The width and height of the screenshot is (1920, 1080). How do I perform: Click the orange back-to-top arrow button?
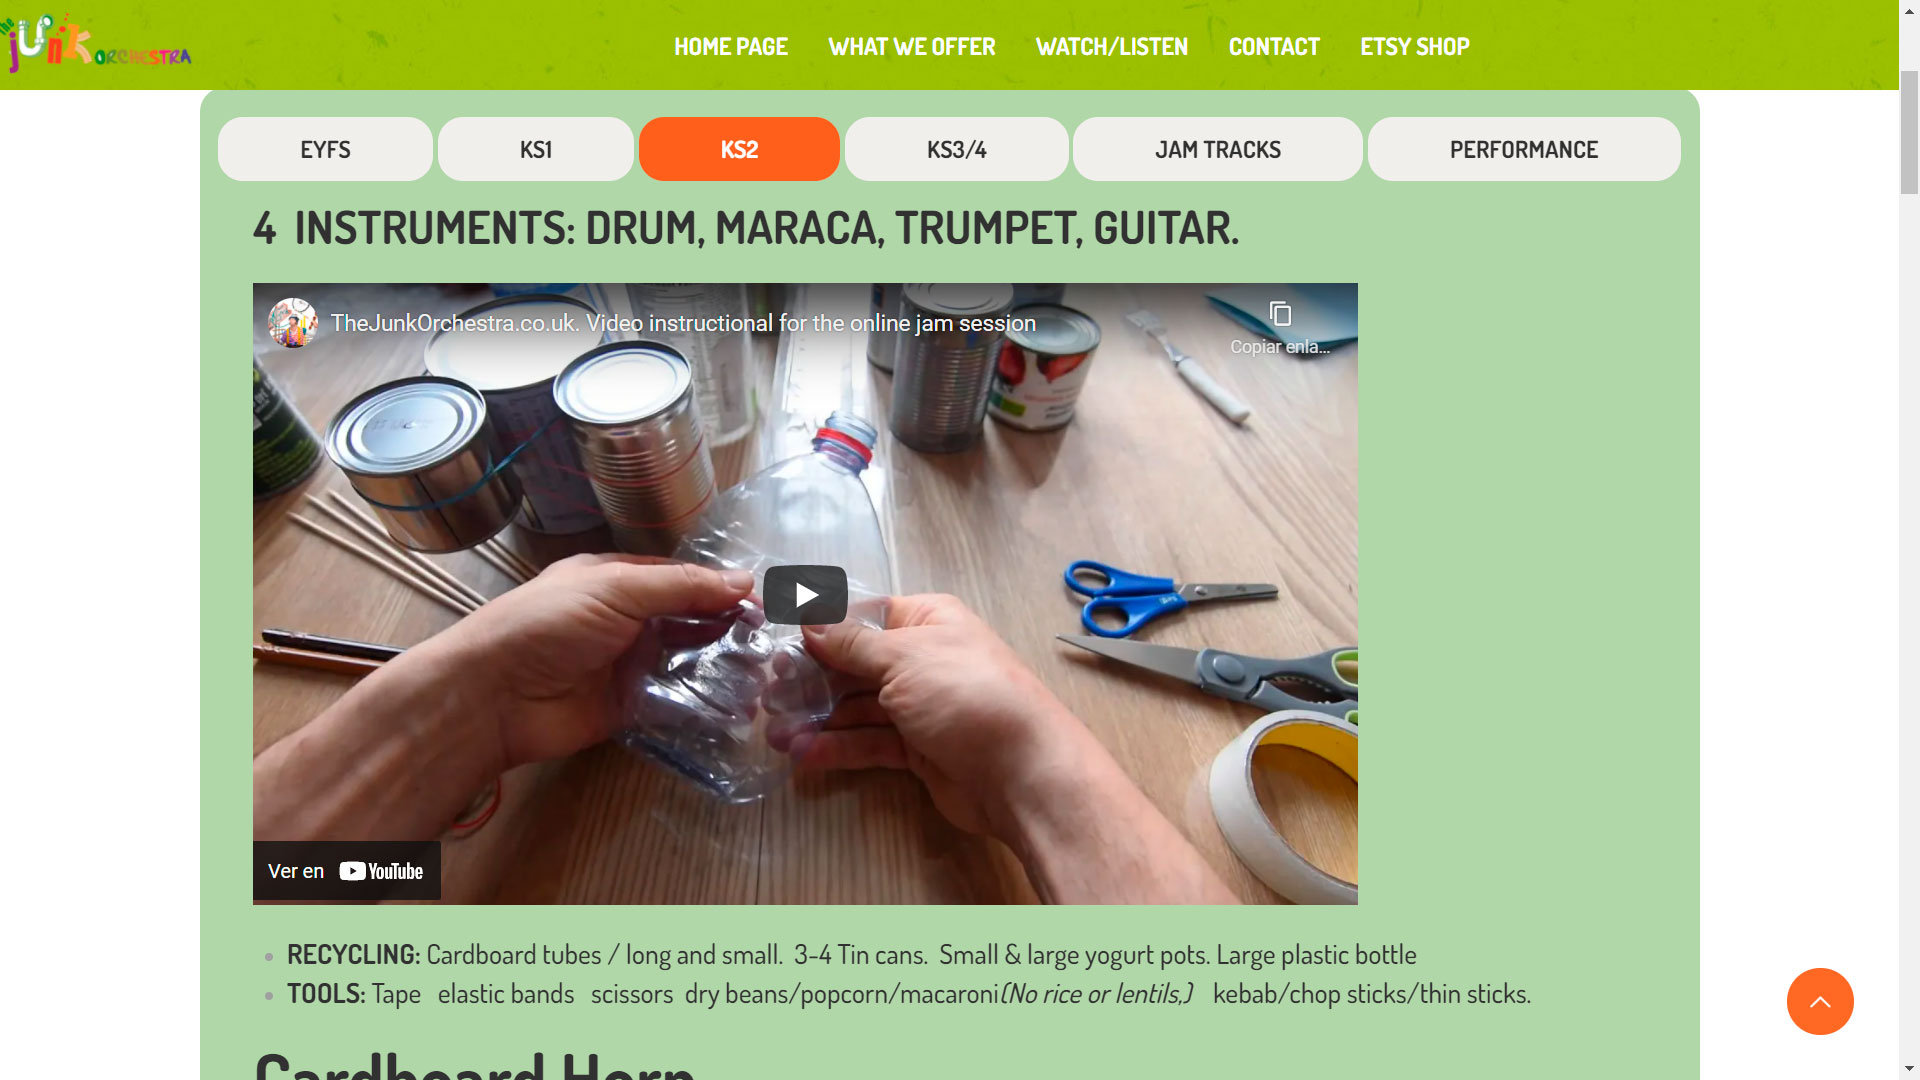1820,1001
